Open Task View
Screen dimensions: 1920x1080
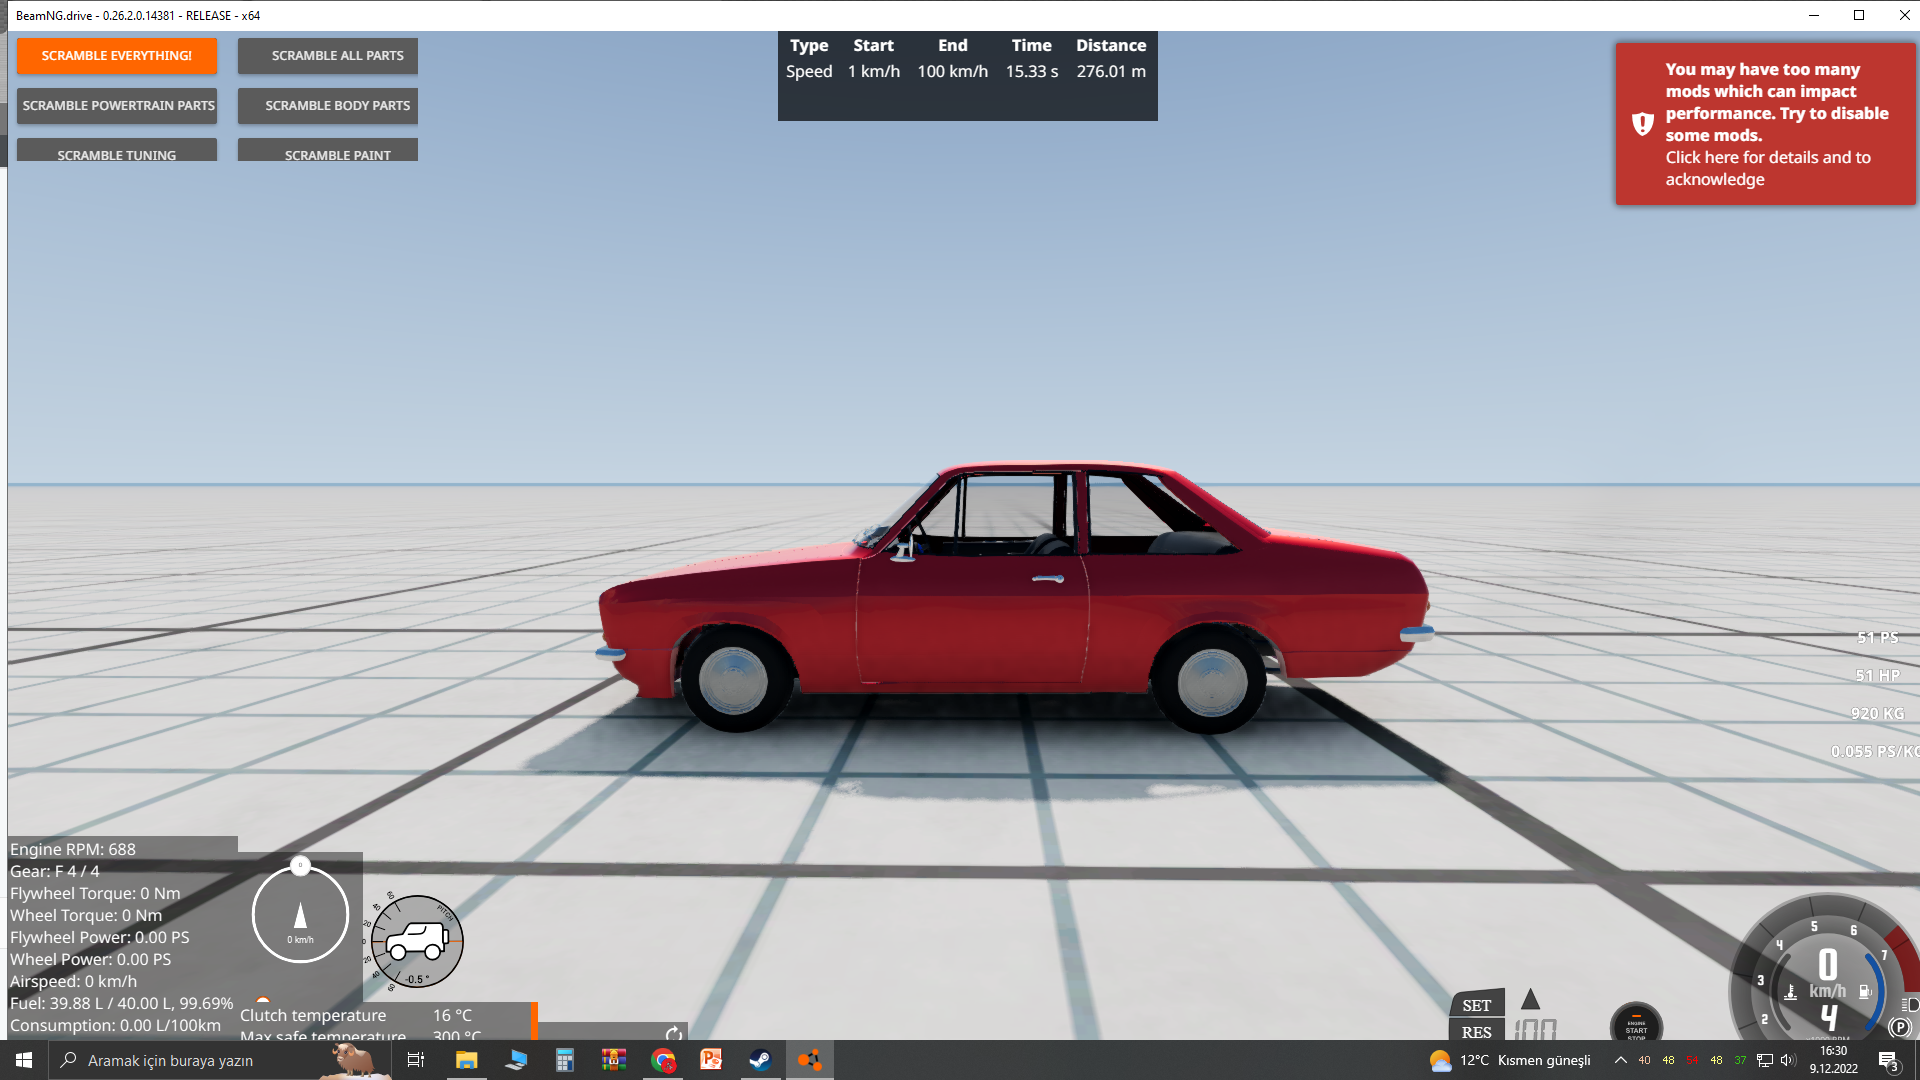click(x=416, y=1060)
